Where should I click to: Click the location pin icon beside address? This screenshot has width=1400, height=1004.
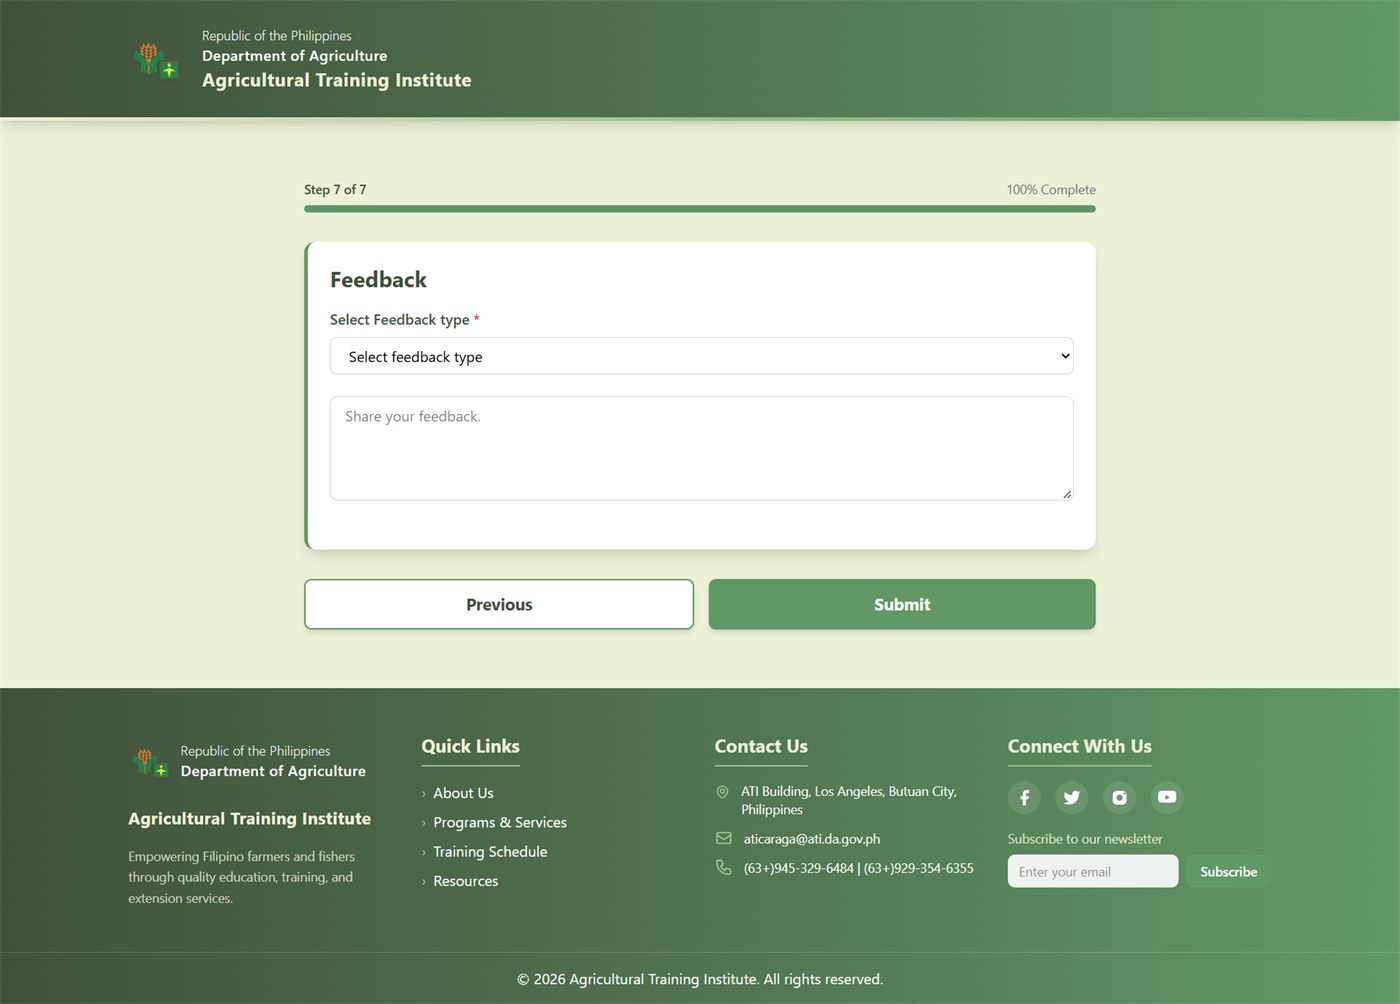pyautogui.click(x=722, y=792)
